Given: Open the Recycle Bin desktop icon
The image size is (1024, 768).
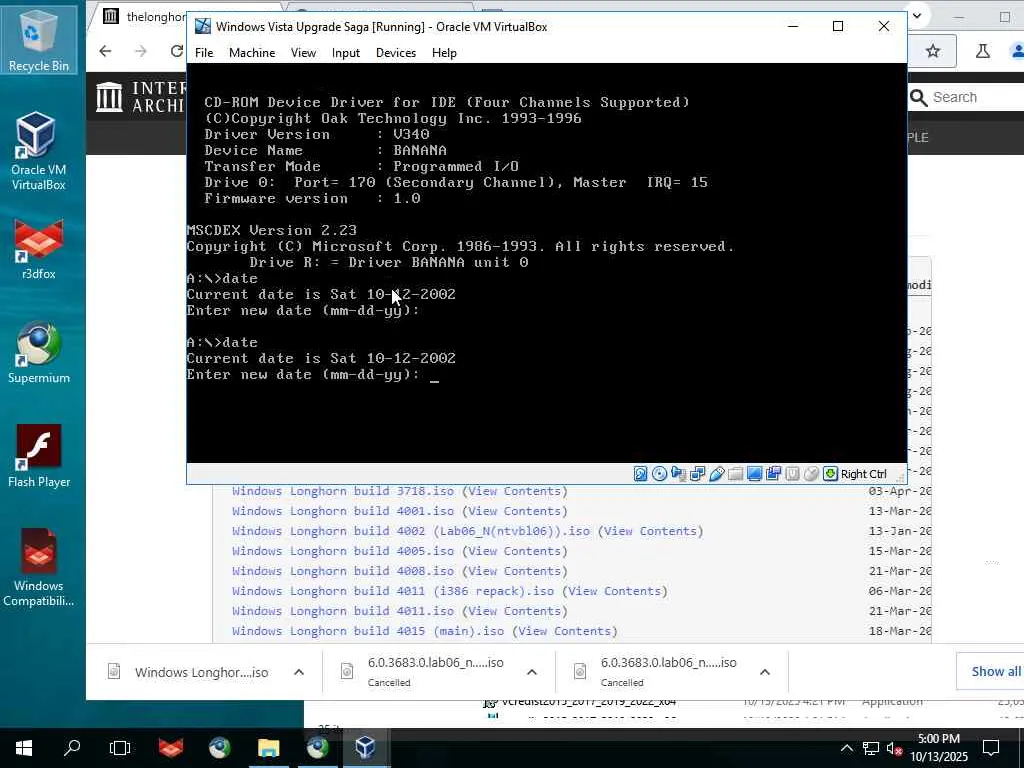Looking at the screenshot, I should coord(39,39).
